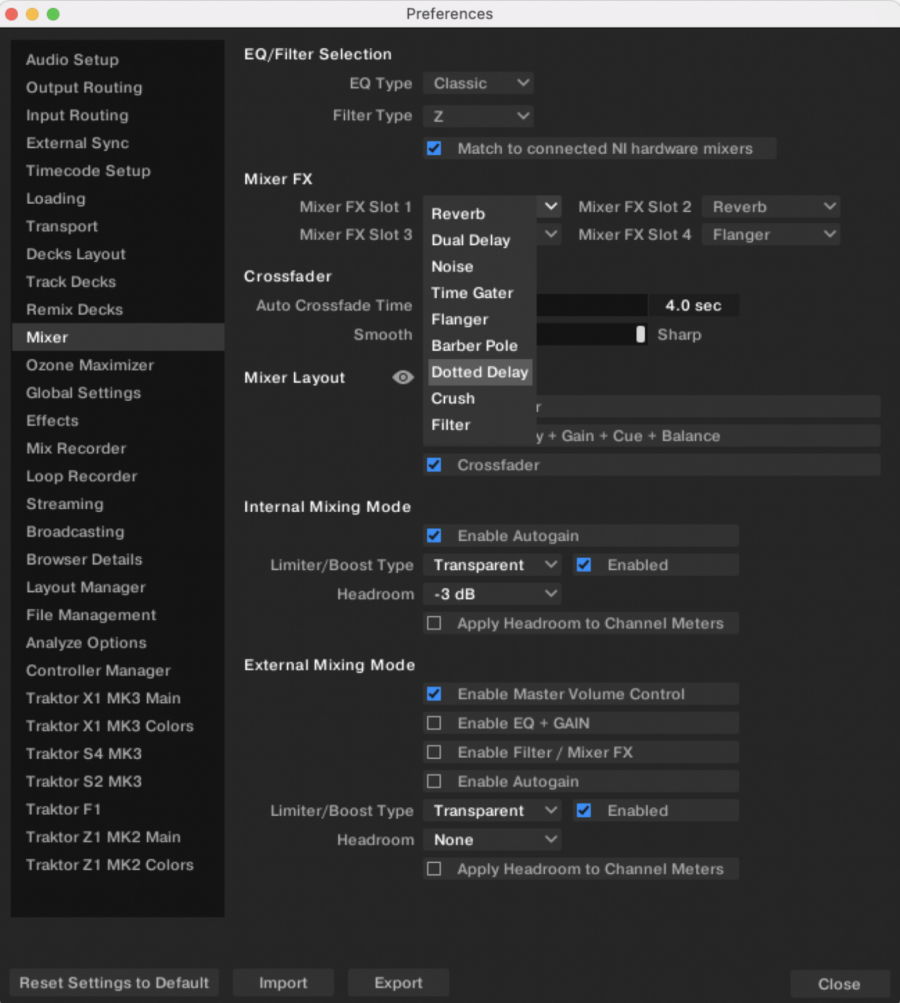Uncheck Match to connected NI hardware mixers

[434, 147]
